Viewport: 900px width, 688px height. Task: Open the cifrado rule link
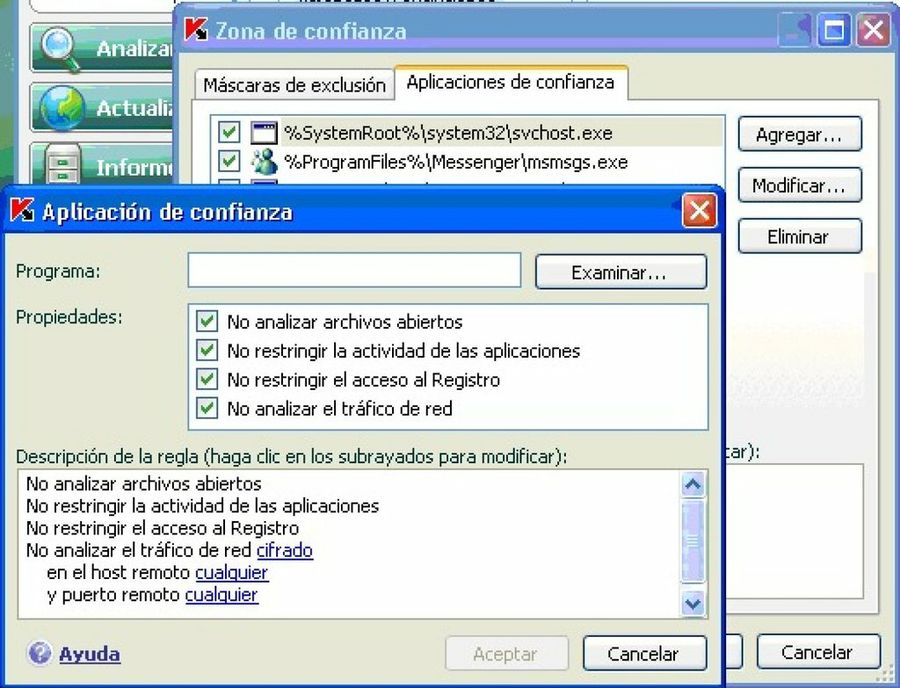(x=287, y=550)
